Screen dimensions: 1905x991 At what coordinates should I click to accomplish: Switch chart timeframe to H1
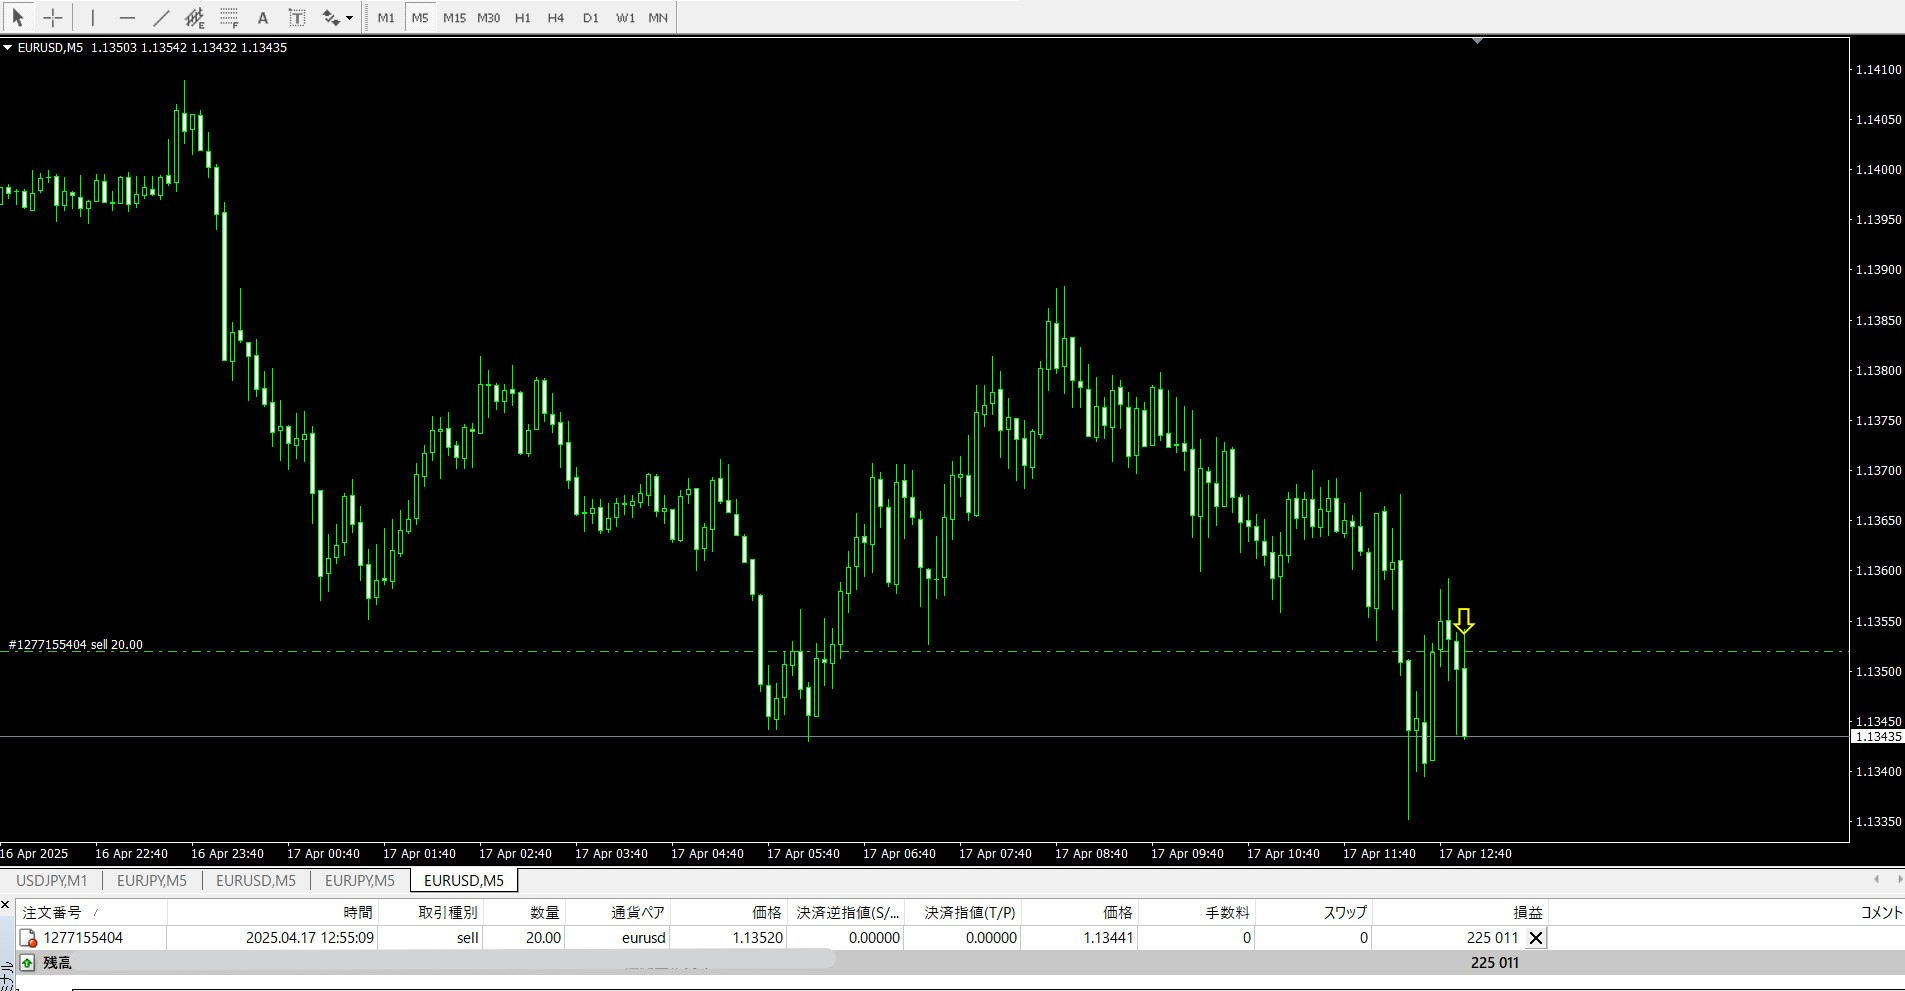pos(522,17)
